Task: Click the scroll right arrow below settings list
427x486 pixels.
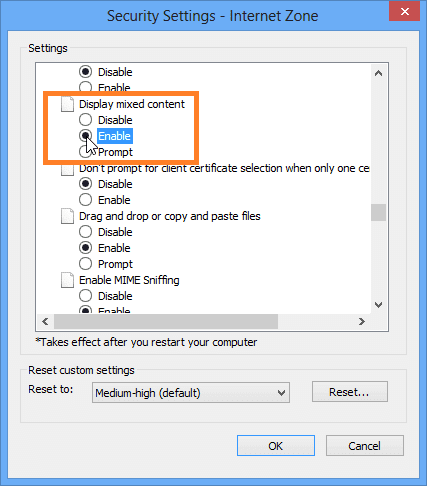Action: coord(362,321)
